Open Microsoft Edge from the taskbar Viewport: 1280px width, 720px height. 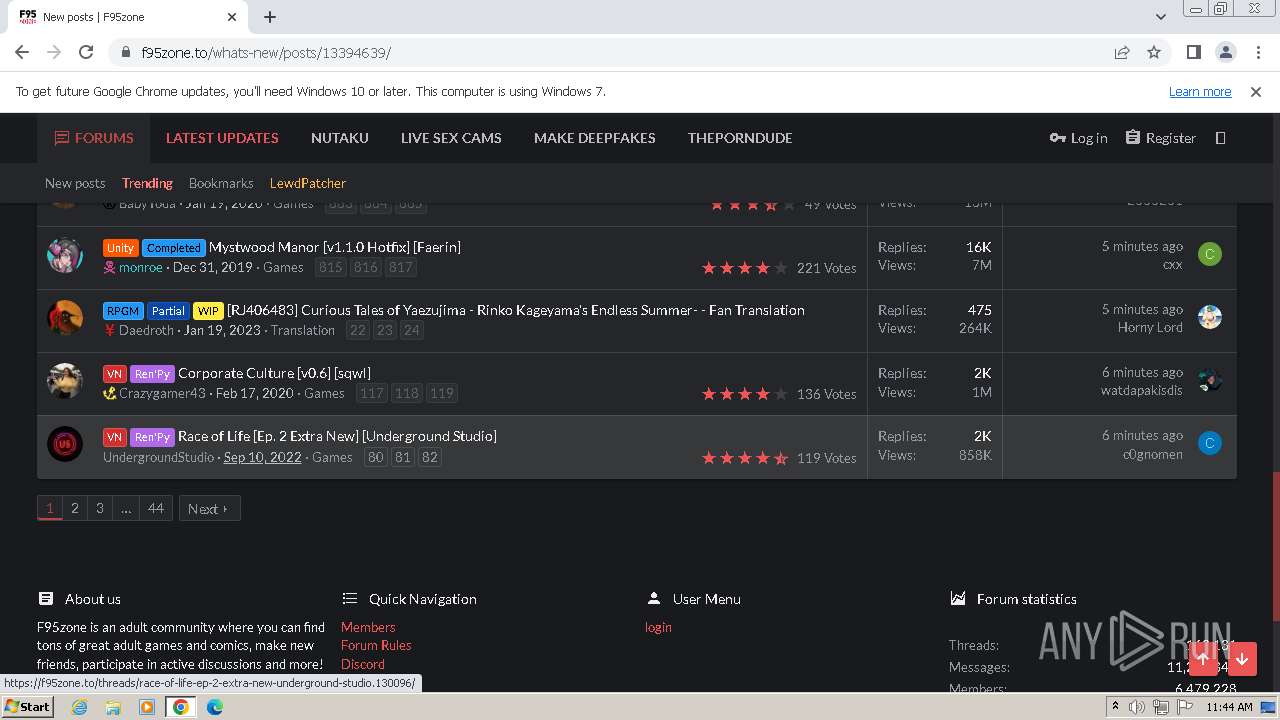[215, 707]
